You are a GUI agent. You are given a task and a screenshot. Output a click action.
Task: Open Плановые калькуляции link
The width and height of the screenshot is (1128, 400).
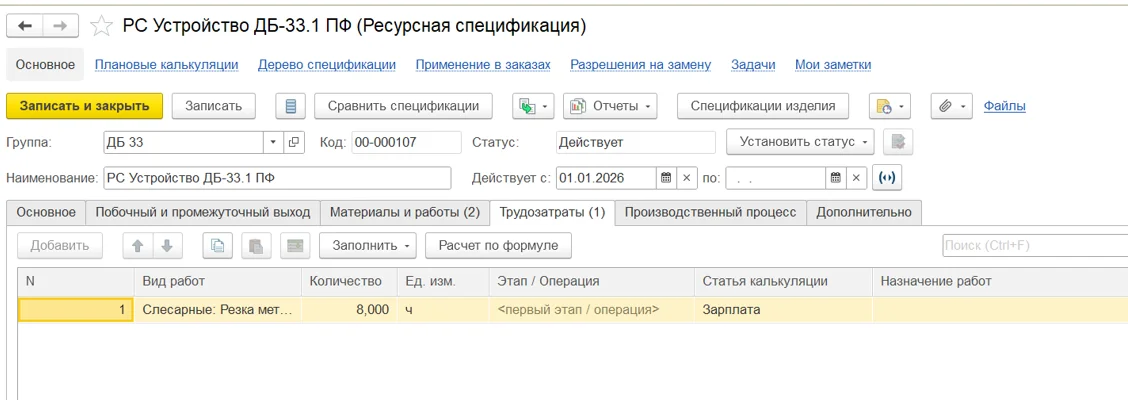166,65
